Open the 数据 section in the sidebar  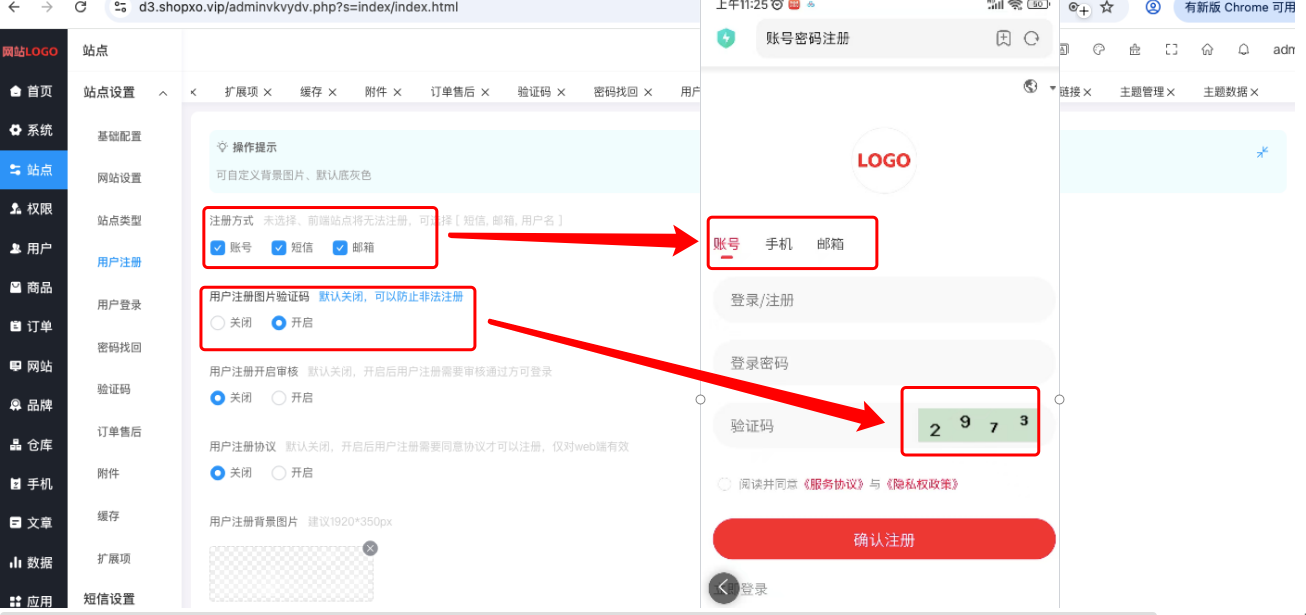coord(33,562)
